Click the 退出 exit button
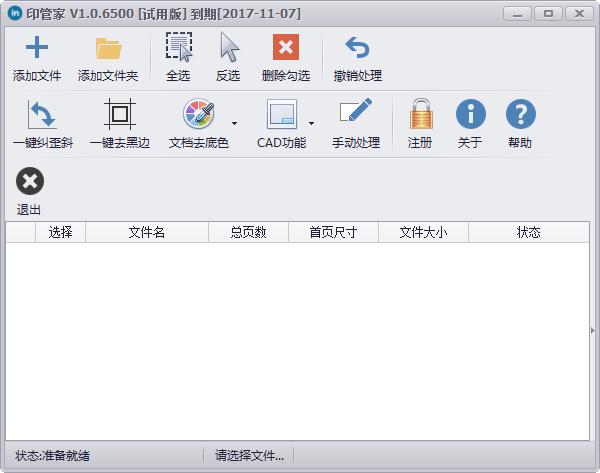The height and width of the screenshot is (473, 600). pos(30,181)
